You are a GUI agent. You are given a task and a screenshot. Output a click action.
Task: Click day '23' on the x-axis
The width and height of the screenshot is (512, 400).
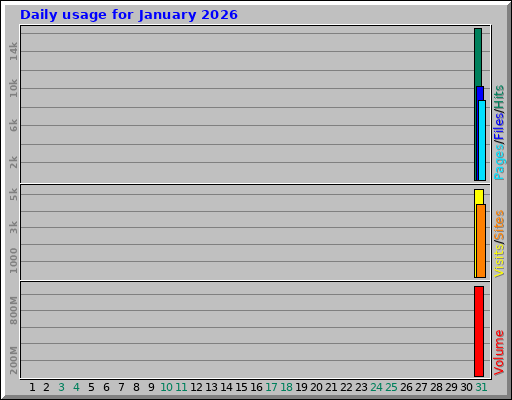click(361, 387)
